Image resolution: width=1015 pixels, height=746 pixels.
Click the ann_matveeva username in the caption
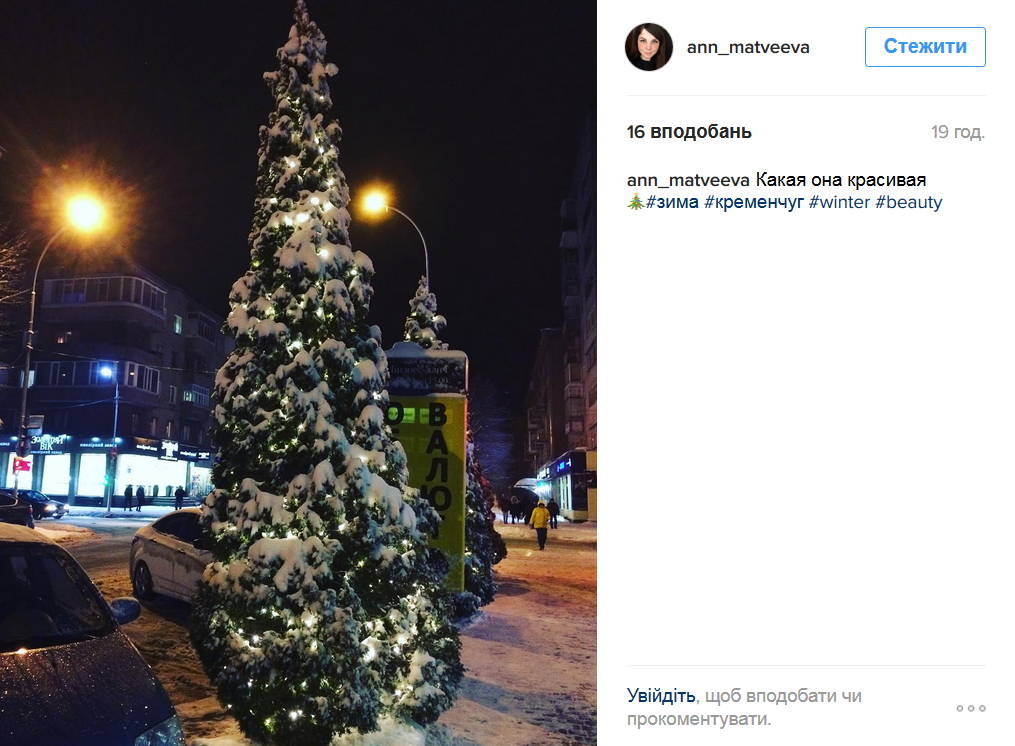(x=688, y=180)
